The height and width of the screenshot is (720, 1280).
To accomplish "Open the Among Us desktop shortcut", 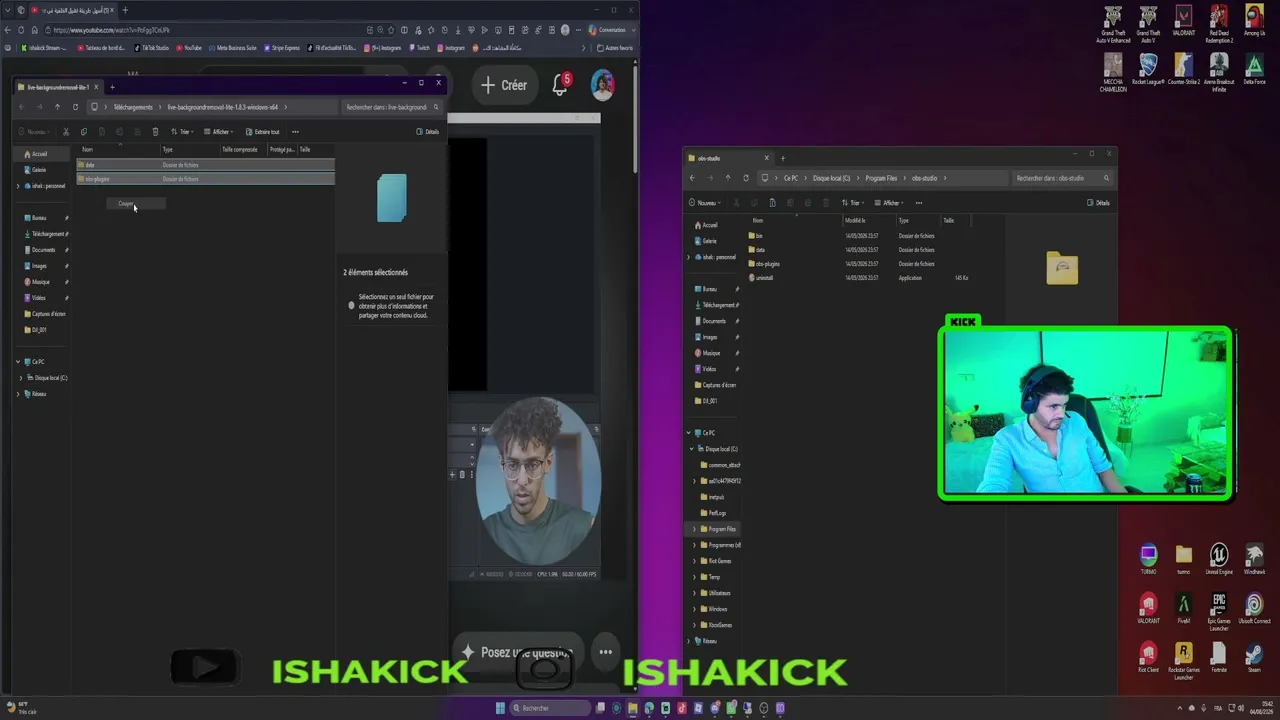I will (1254, 22).
